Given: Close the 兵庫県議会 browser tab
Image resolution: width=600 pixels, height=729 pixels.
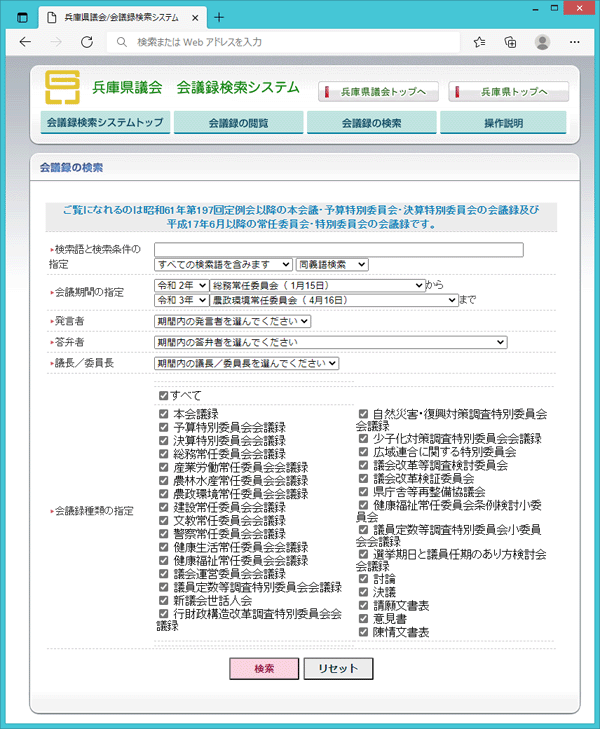Looking at the screenshot, I should tap(195, 18).
